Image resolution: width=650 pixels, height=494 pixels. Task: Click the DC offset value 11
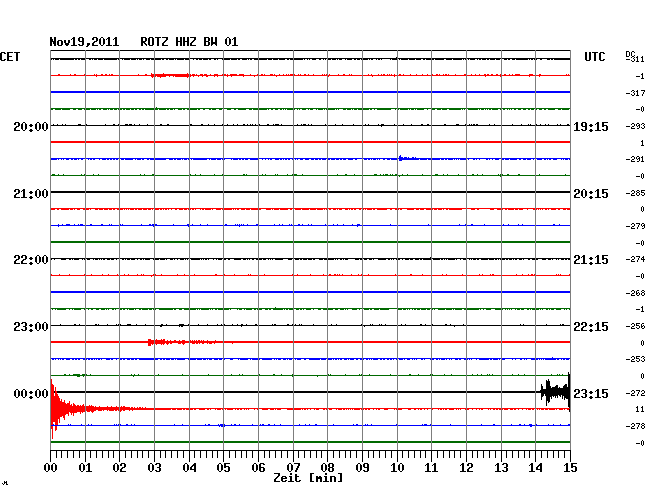pyautogui.click(x=640, y=409)
